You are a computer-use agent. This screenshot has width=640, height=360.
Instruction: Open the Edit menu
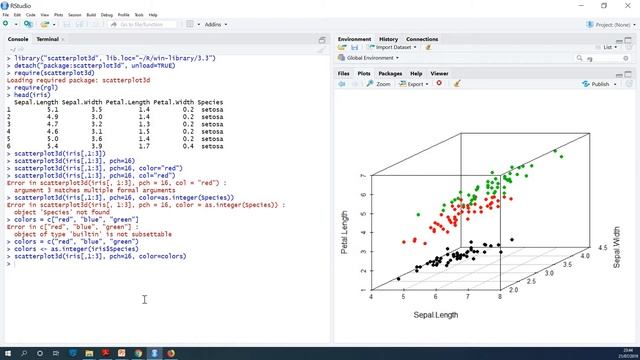click(x=17, y=15)
